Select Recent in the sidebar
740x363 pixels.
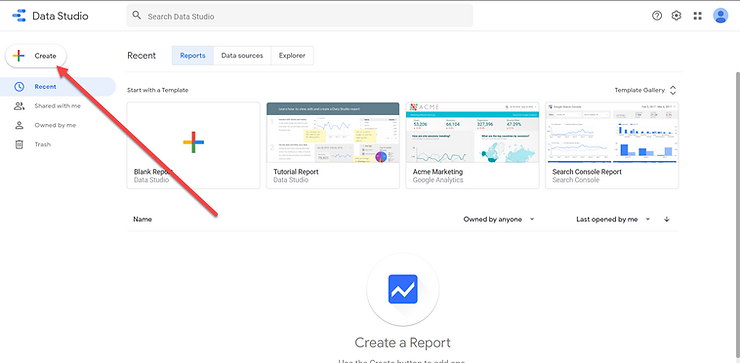coord(58,87)
